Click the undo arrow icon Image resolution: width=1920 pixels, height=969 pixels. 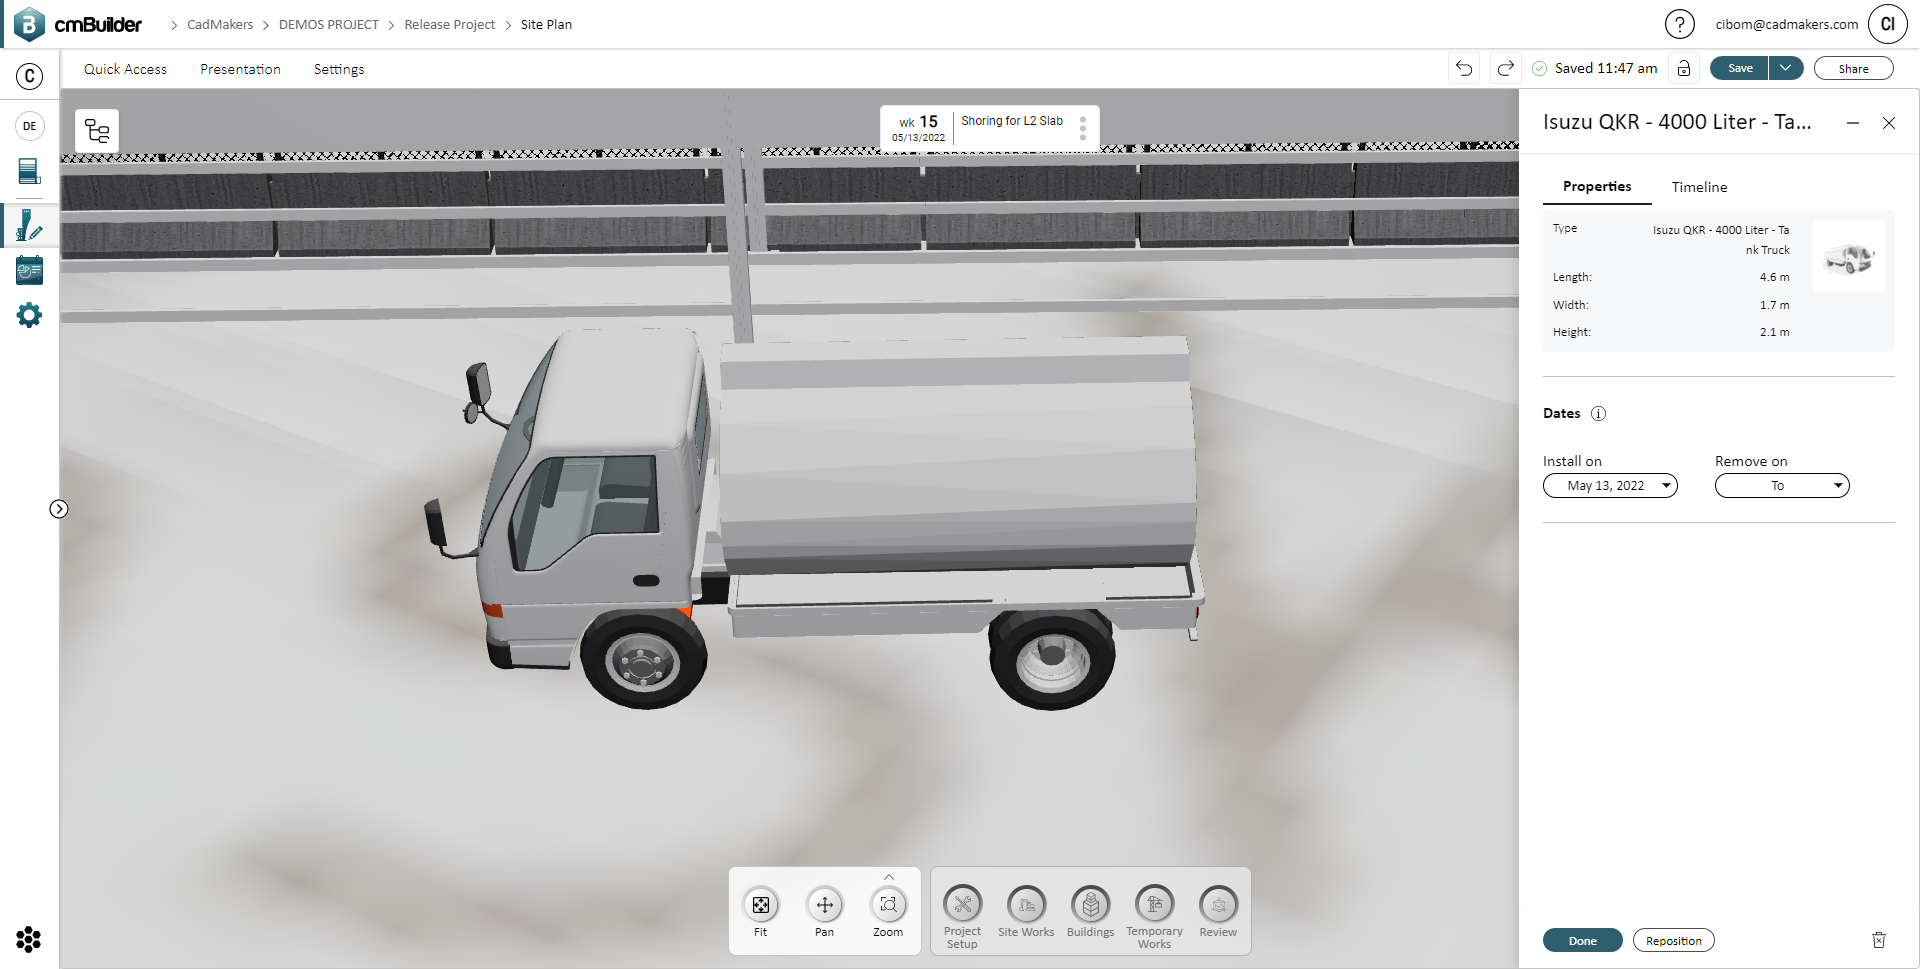pyautogui.click(x=1464, y=68)
